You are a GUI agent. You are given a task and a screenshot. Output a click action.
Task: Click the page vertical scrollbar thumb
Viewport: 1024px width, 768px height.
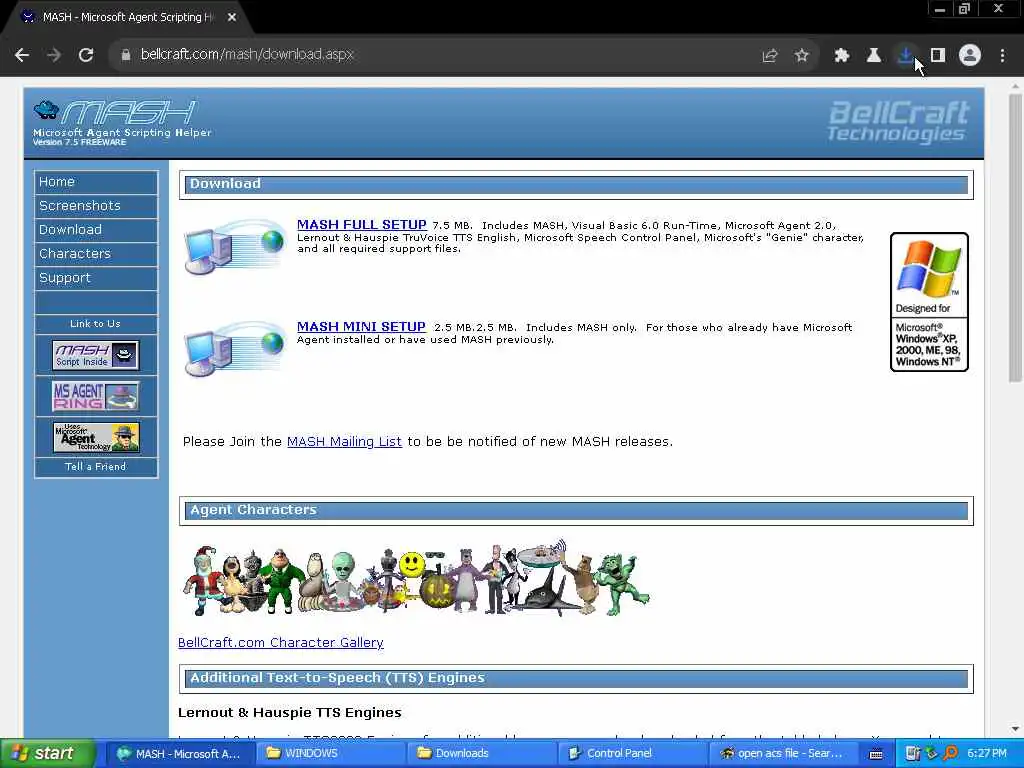pos(1015,238)
